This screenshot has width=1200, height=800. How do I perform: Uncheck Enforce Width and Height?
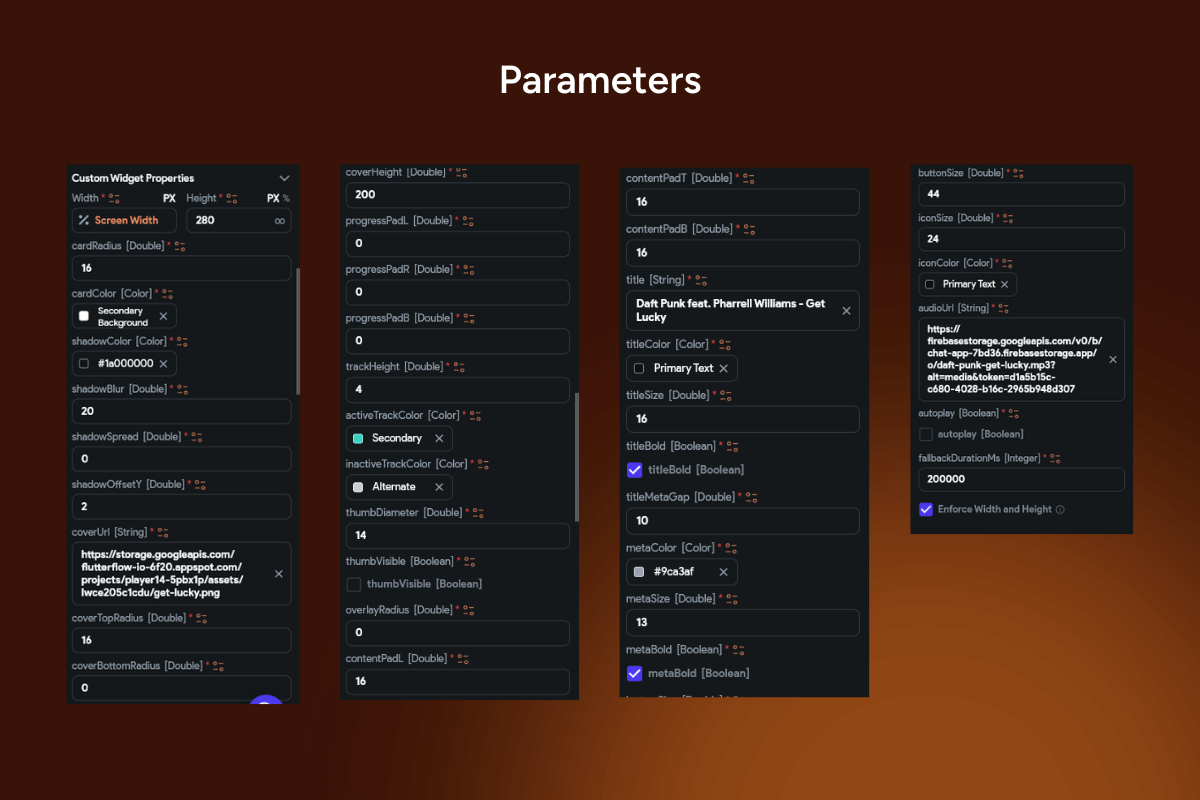(x=926, y=509)
